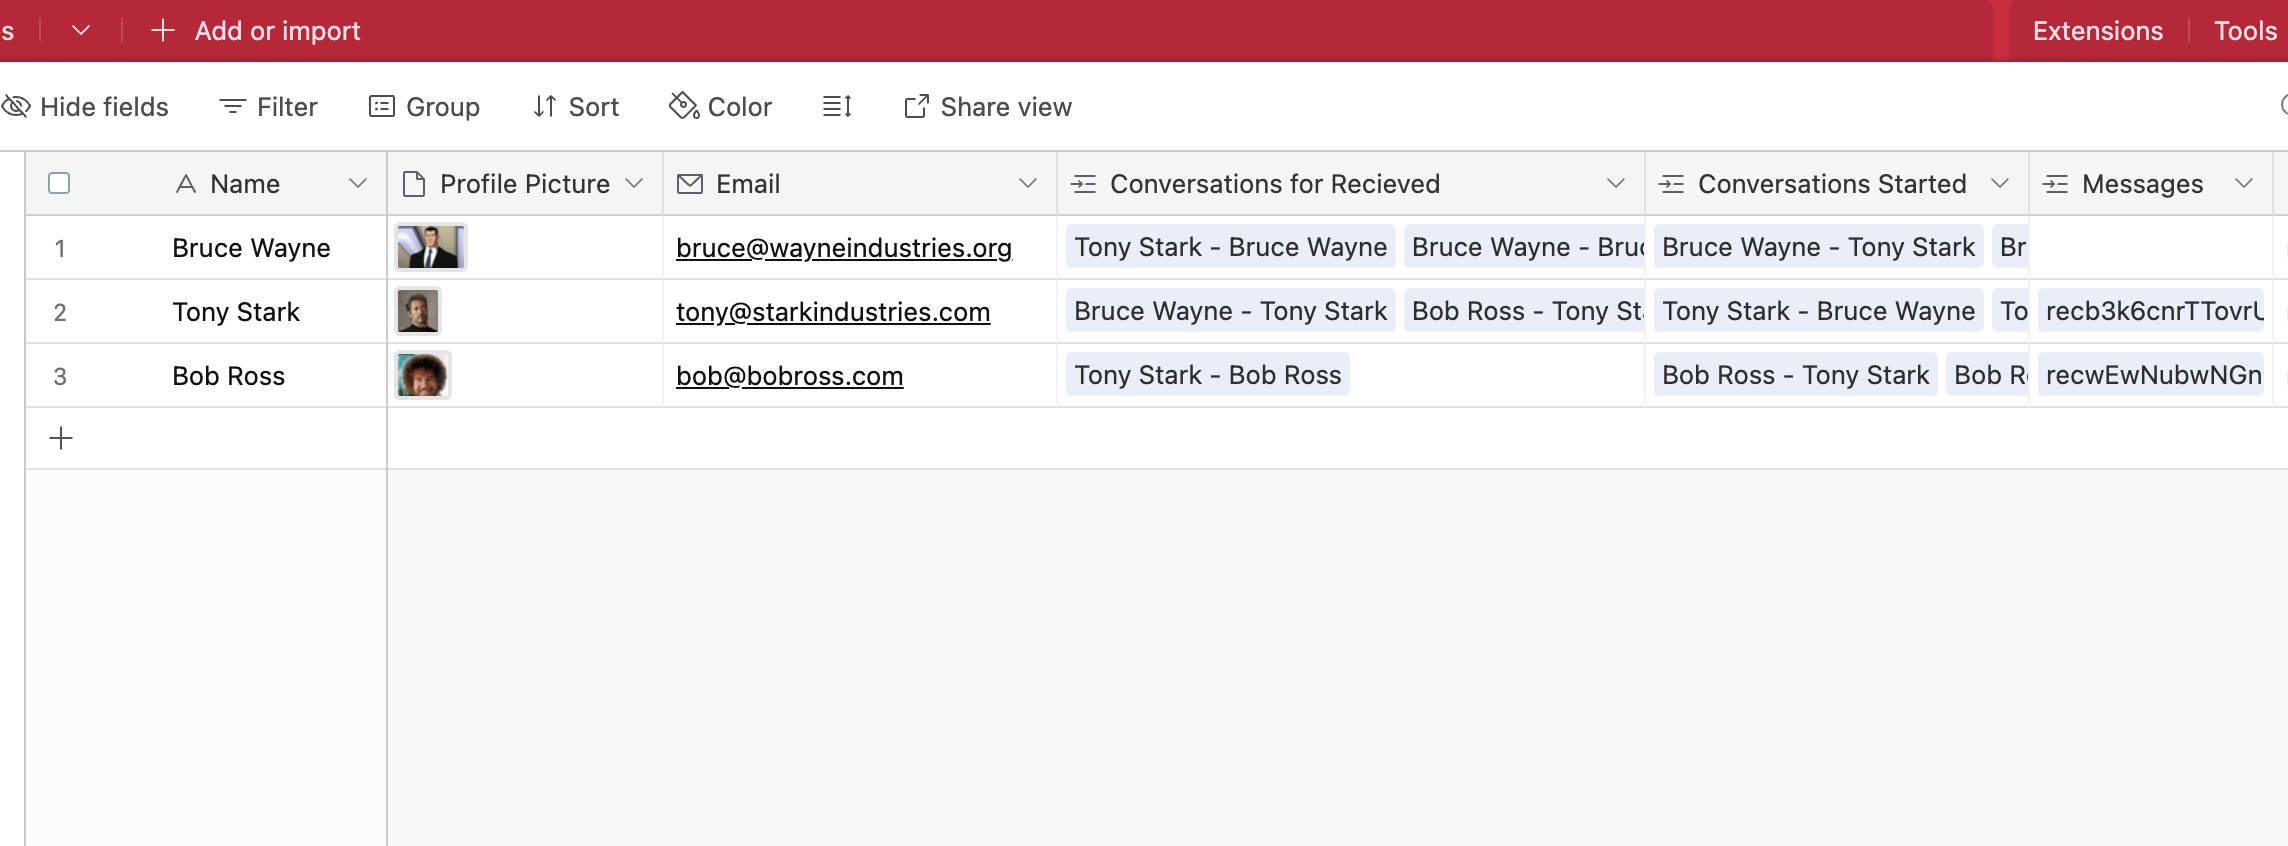The height and width of the screenshot is (846, 2288).
Task: Select row number 2
Action: (60, 312)
